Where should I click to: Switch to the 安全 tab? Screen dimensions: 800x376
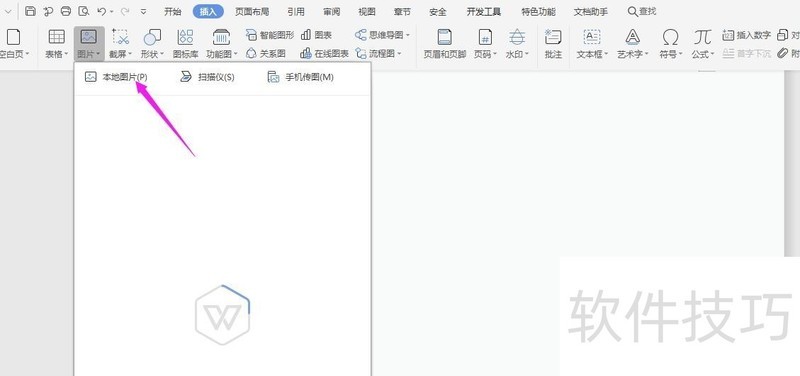point(438,11)
